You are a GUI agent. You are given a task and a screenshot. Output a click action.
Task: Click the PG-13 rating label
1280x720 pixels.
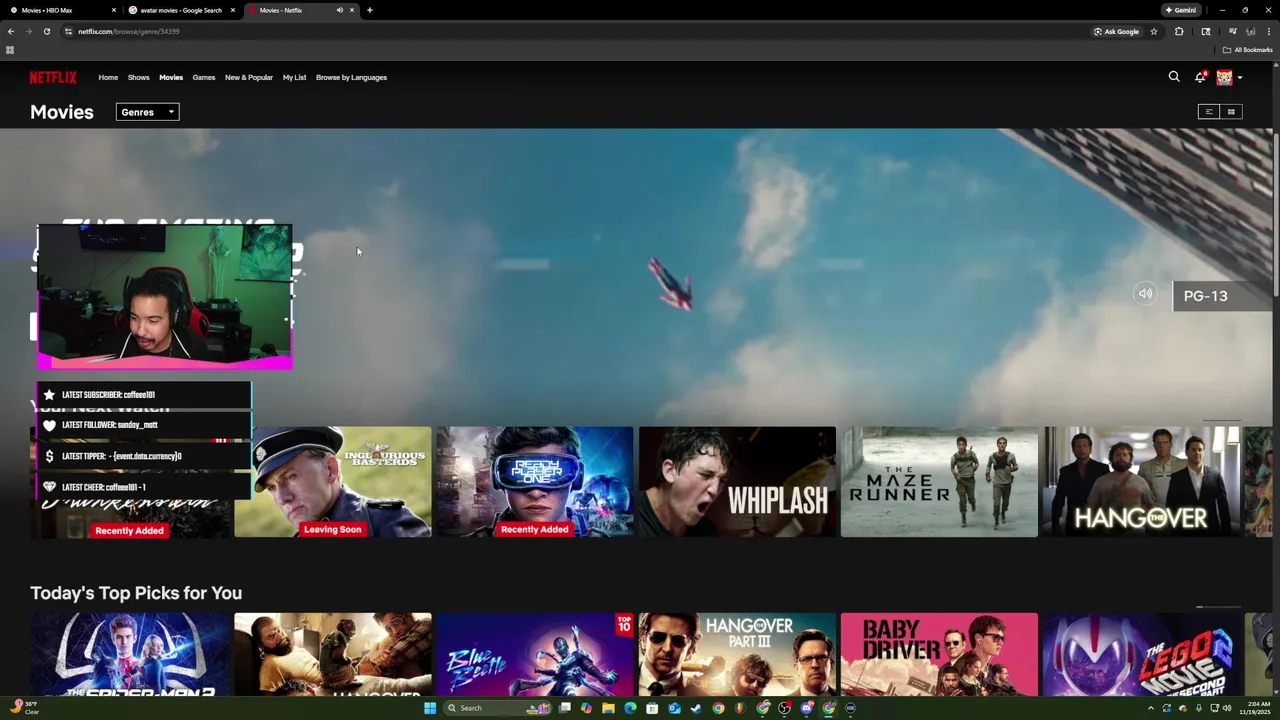1205,296
